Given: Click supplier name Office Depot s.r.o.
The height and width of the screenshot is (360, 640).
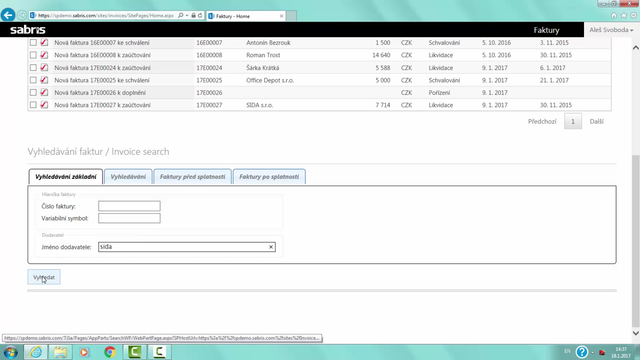Looking at the screenshot, I should click(270, 80).
